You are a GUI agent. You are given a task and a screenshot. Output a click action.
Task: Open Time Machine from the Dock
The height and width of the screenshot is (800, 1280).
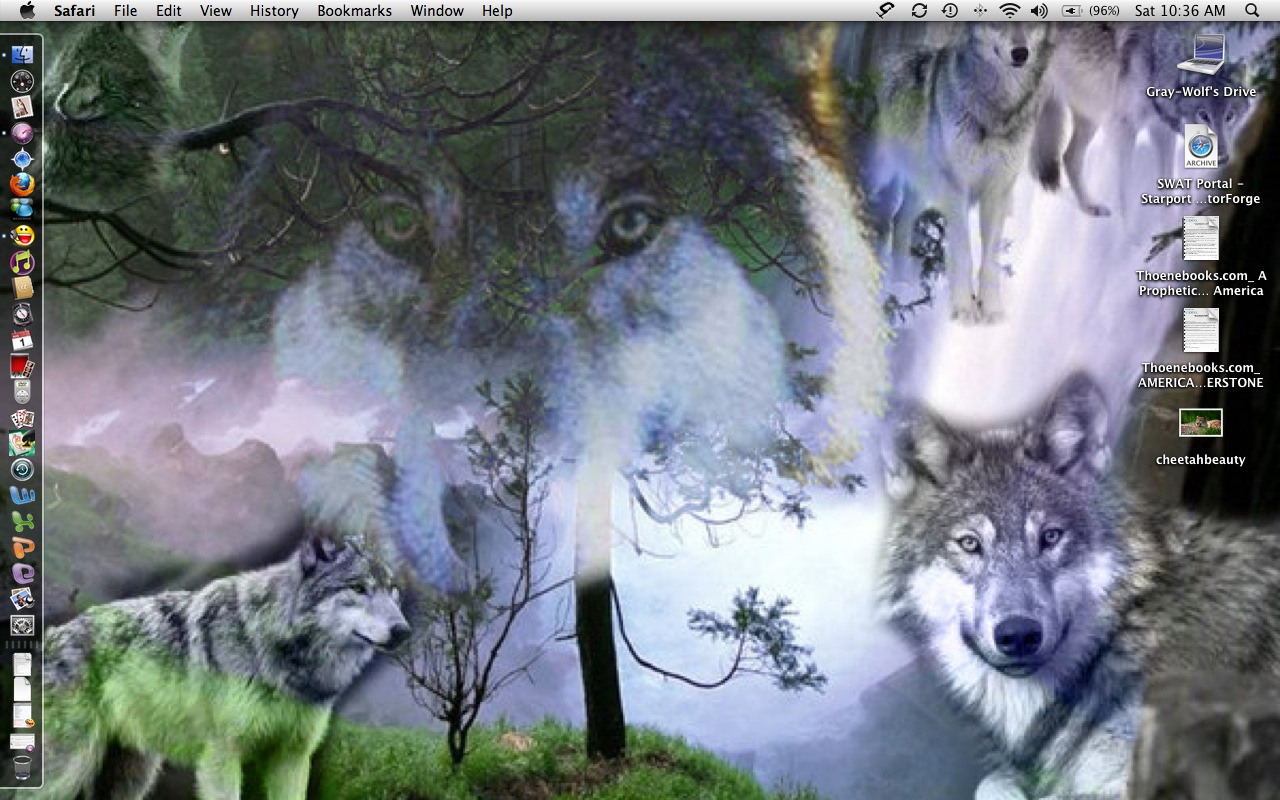point(22,470)
